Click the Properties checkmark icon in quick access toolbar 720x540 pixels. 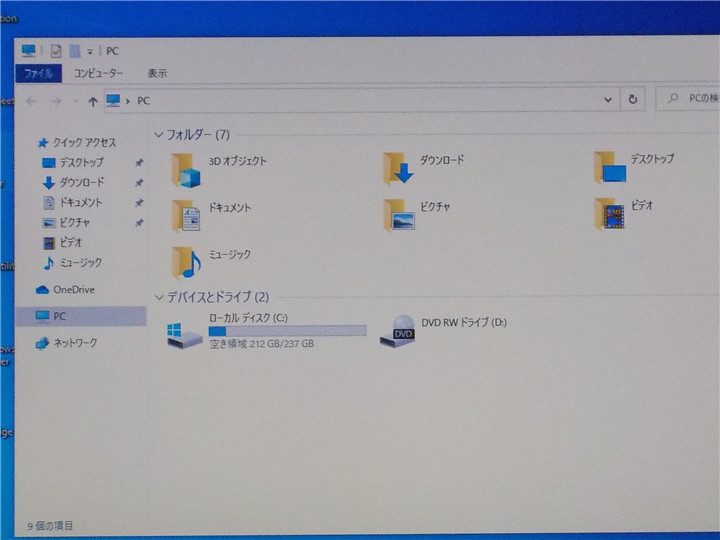pos(56,51)
